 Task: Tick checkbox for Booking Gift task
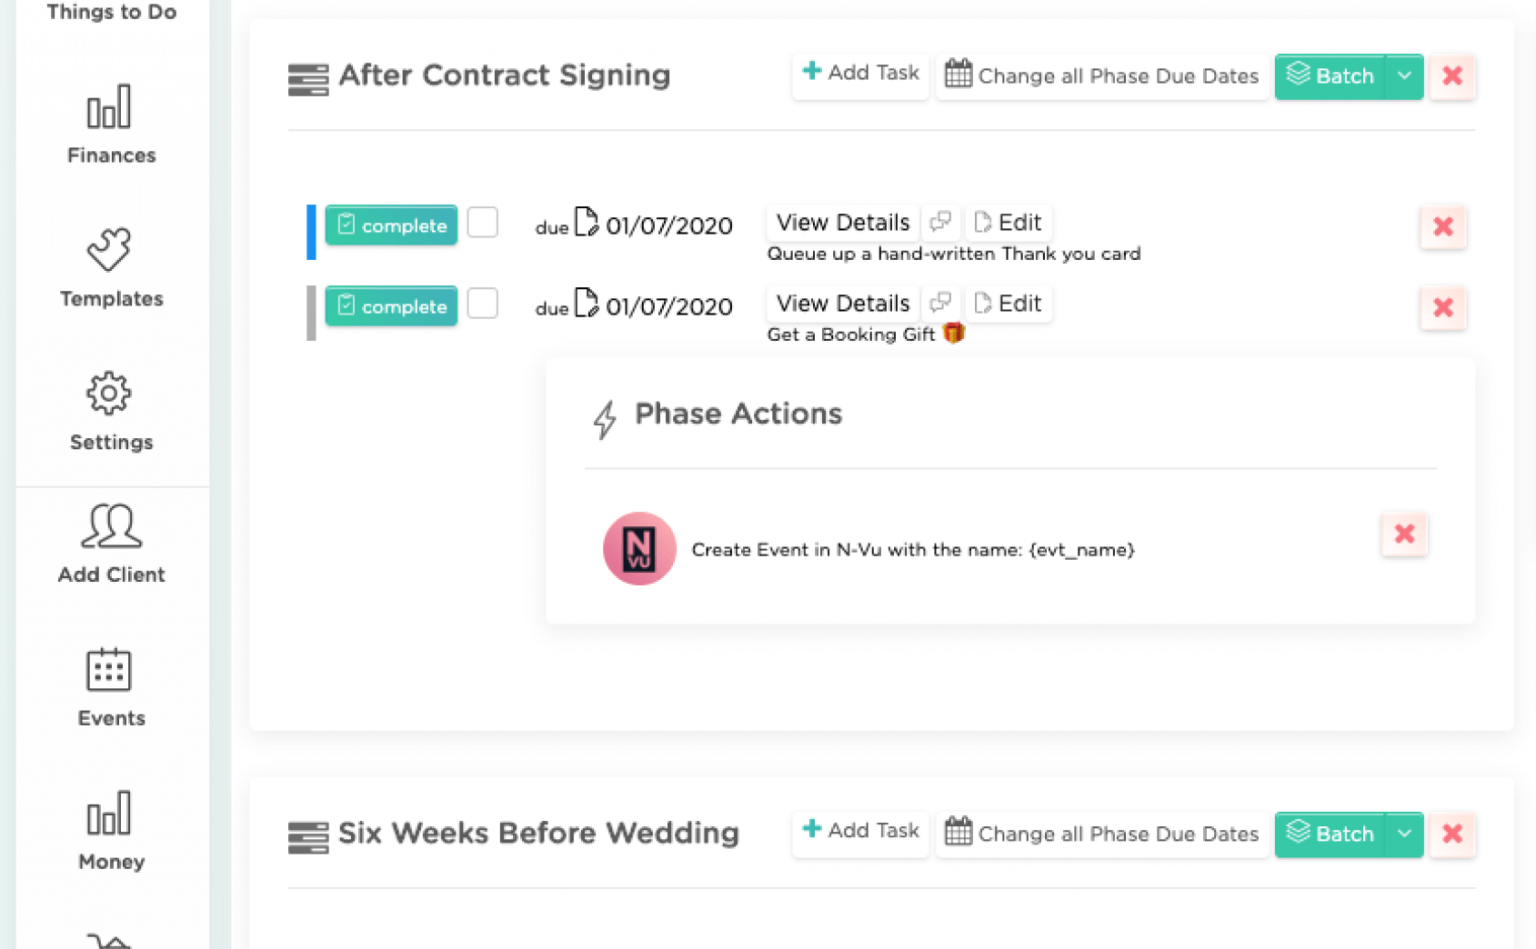coord(483,303)
